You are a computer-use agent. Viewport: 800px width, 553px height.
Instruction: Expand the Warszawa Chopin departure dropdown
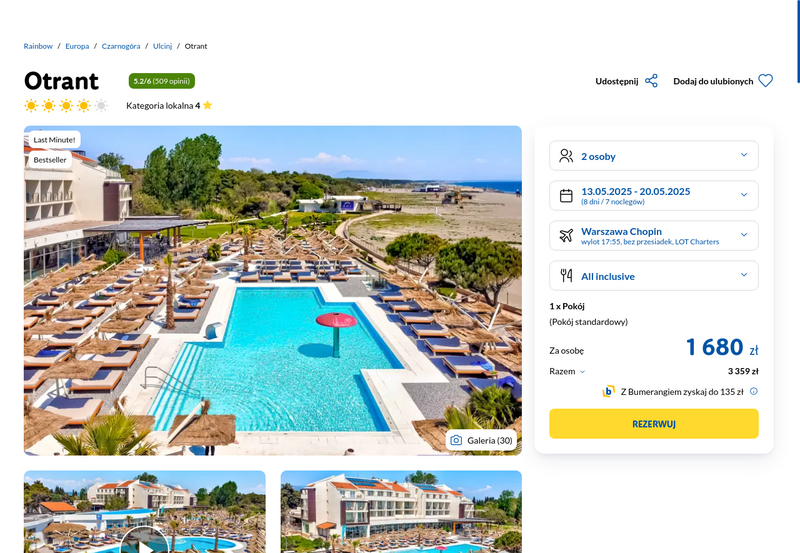pyautogui.click(x=654, y=236)
